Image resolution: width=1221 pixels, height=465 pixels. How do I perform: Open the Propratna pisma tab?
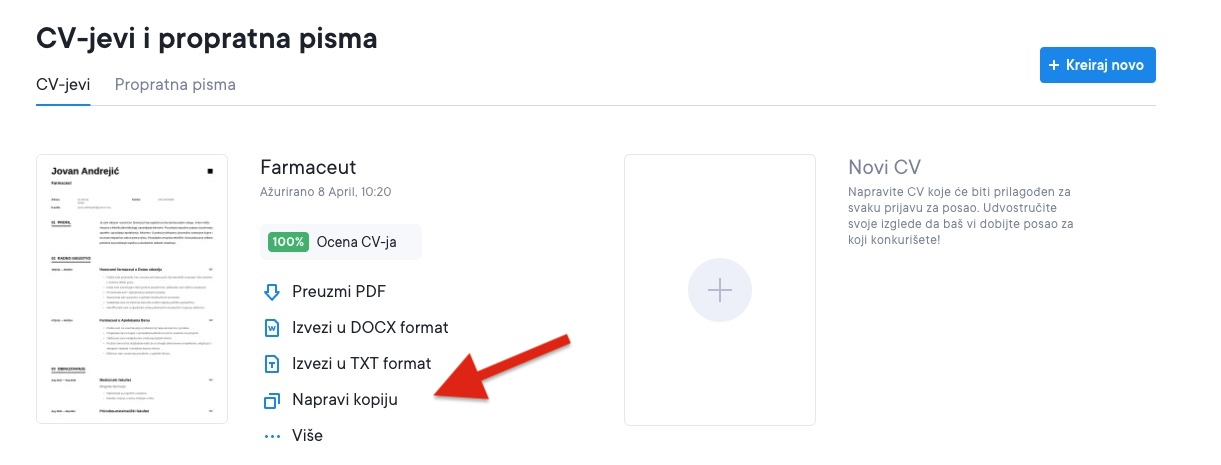point(175,85)
